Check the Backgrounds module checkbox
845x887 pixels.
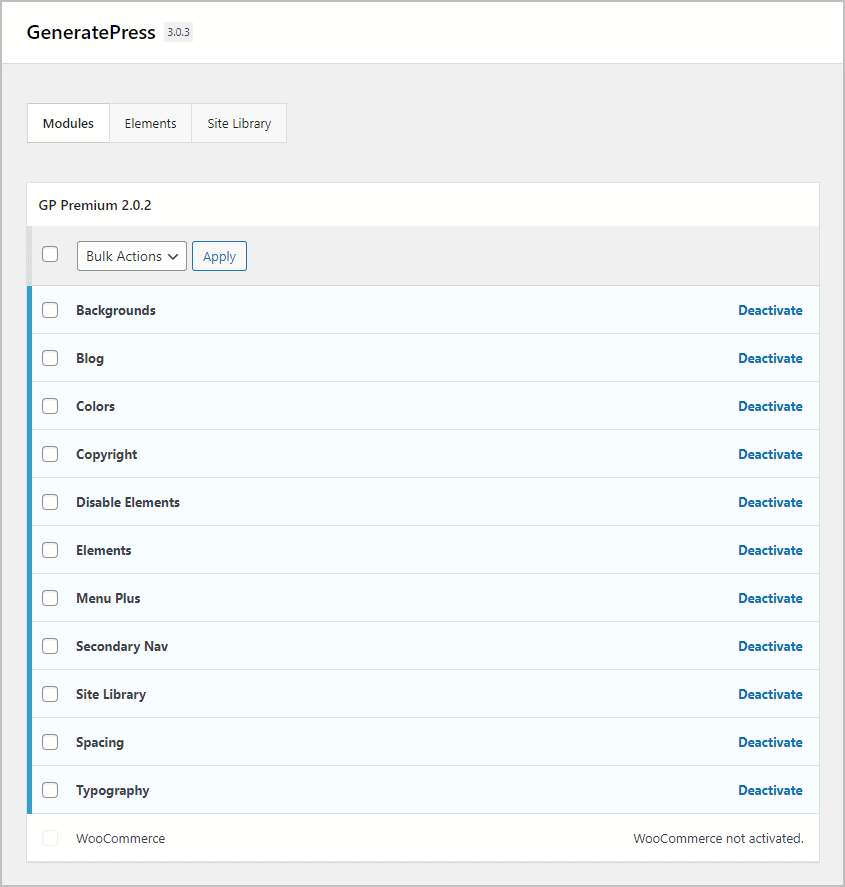50,310
